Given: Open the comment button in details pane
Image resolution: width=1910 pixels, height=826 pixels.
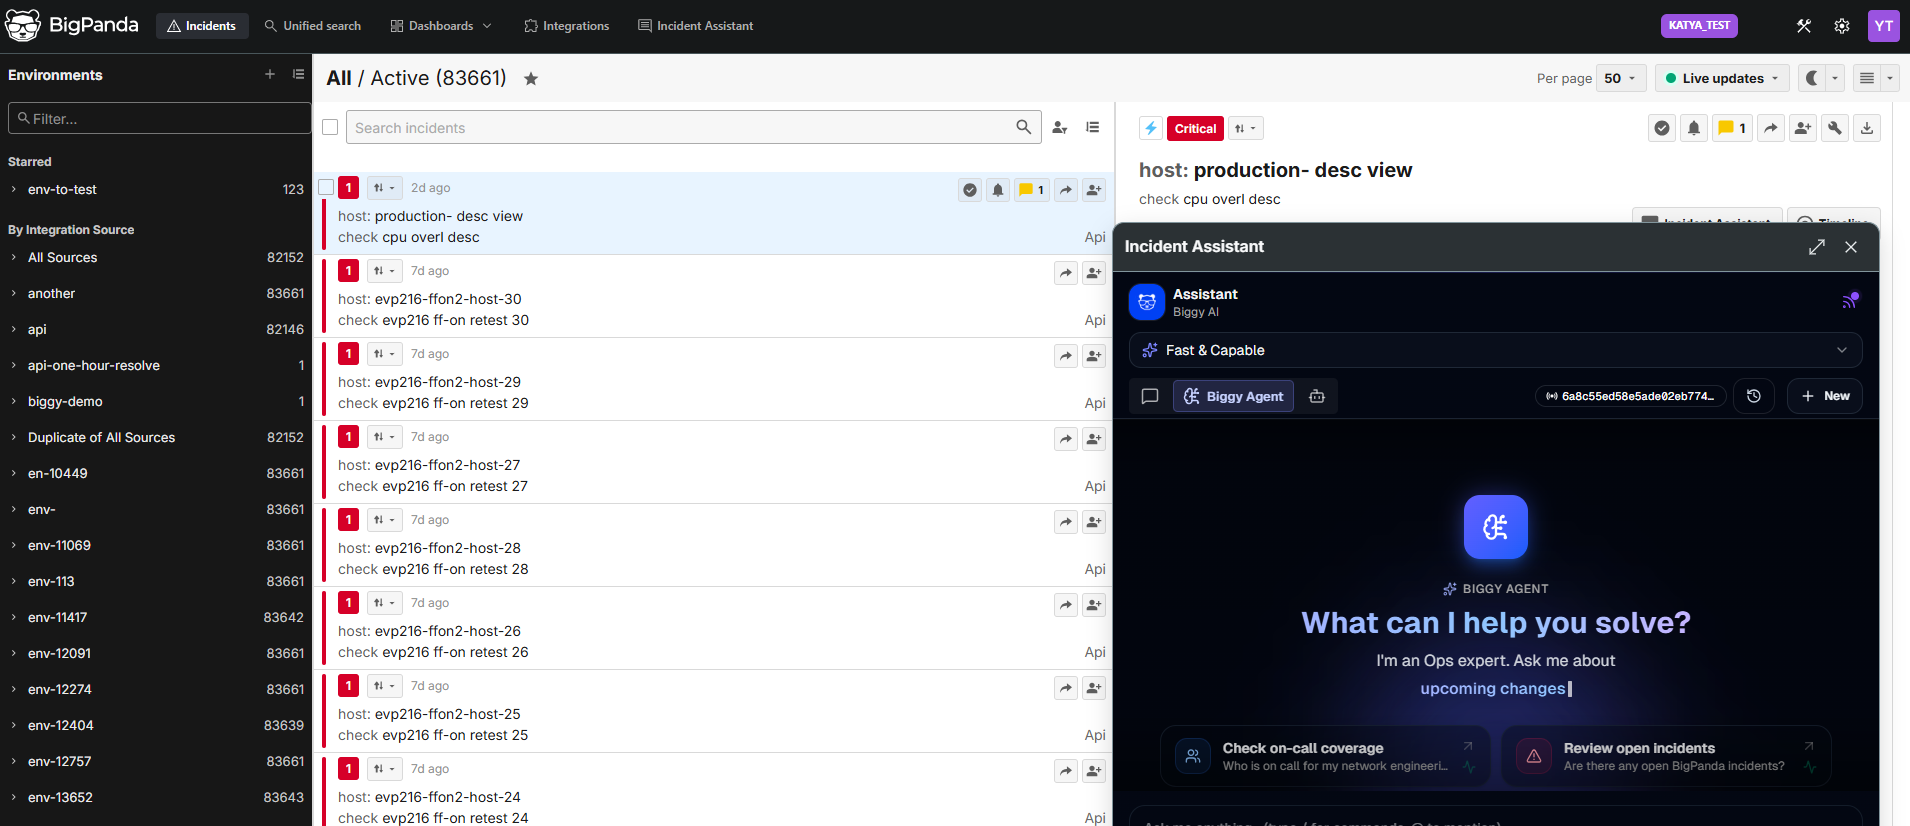Looking at the screenshot, I should pos(1733,128).
